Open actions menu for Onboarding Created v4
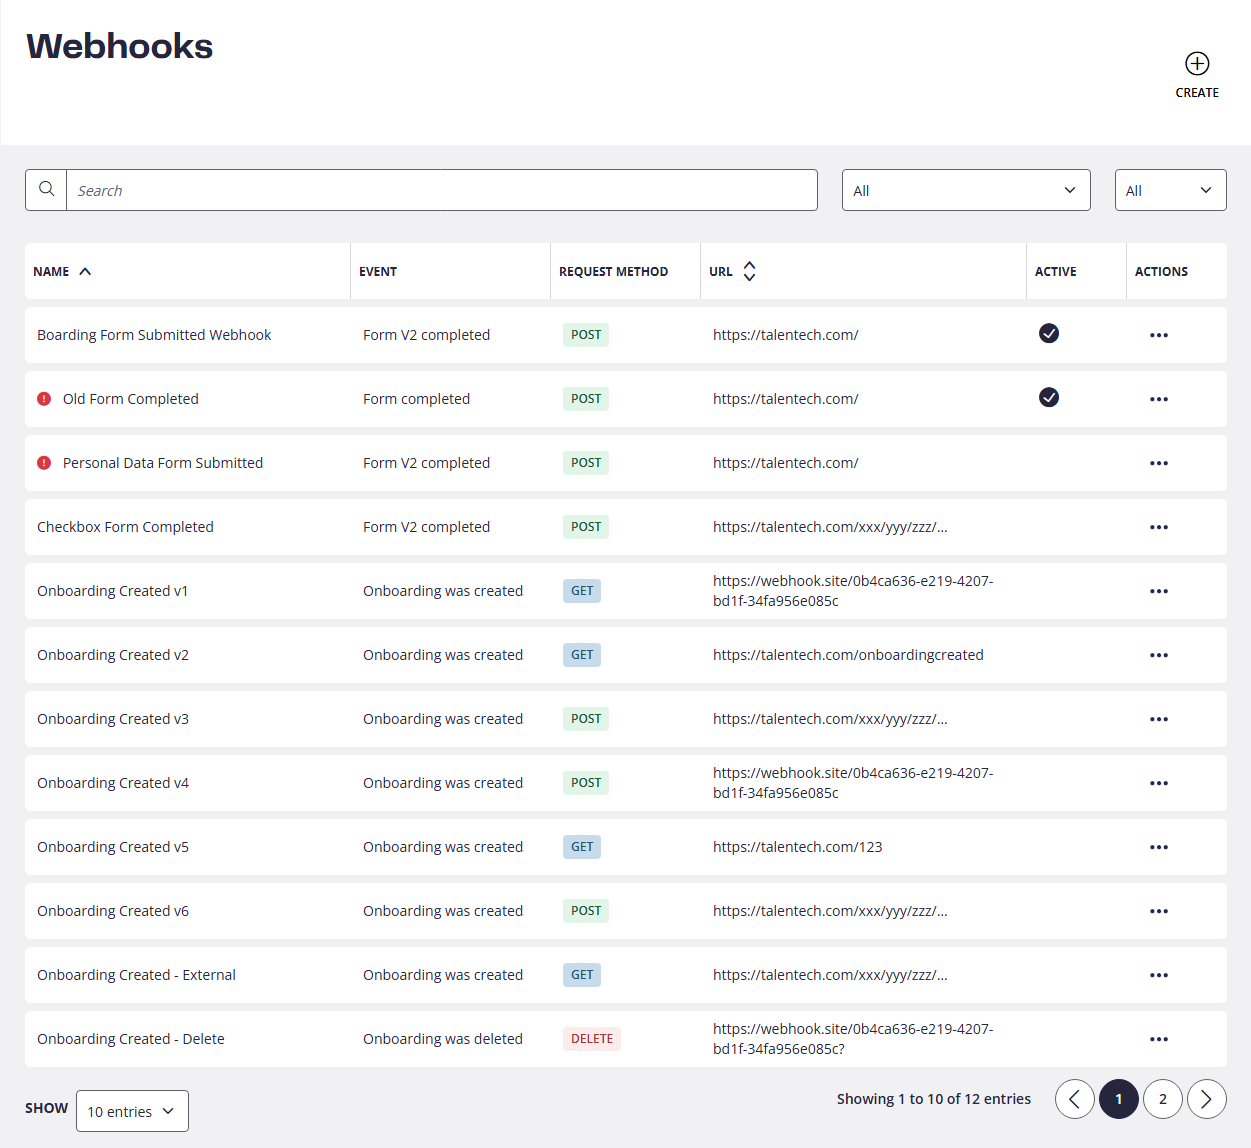 [1159, 783]
